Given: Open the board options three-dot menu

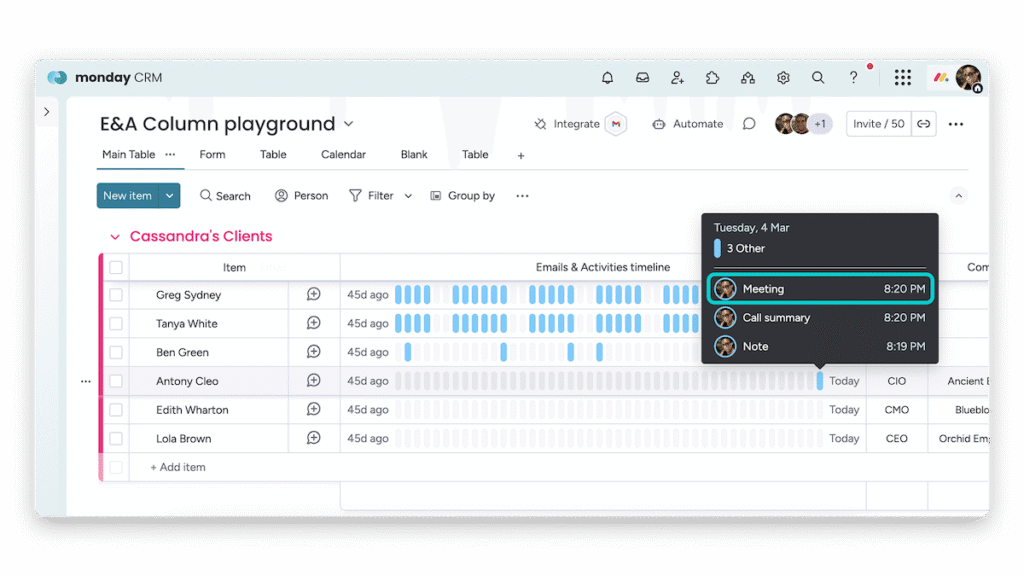Looking at the screenshot, I should point(955,124).
